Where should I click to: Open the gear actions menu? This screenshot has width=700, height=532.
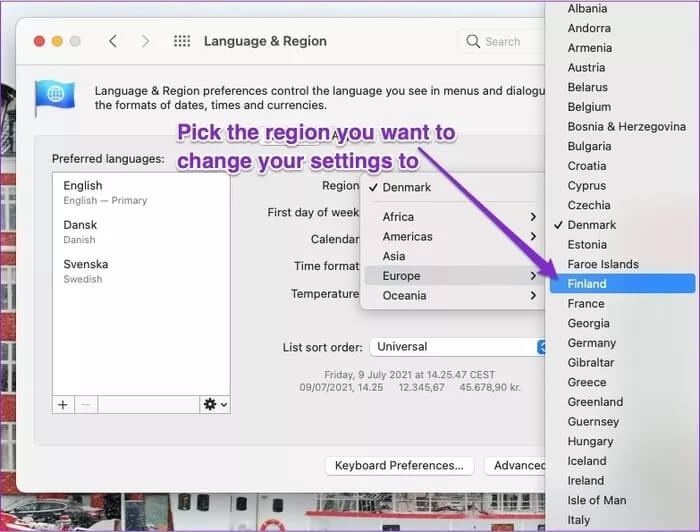click(214, 404)
